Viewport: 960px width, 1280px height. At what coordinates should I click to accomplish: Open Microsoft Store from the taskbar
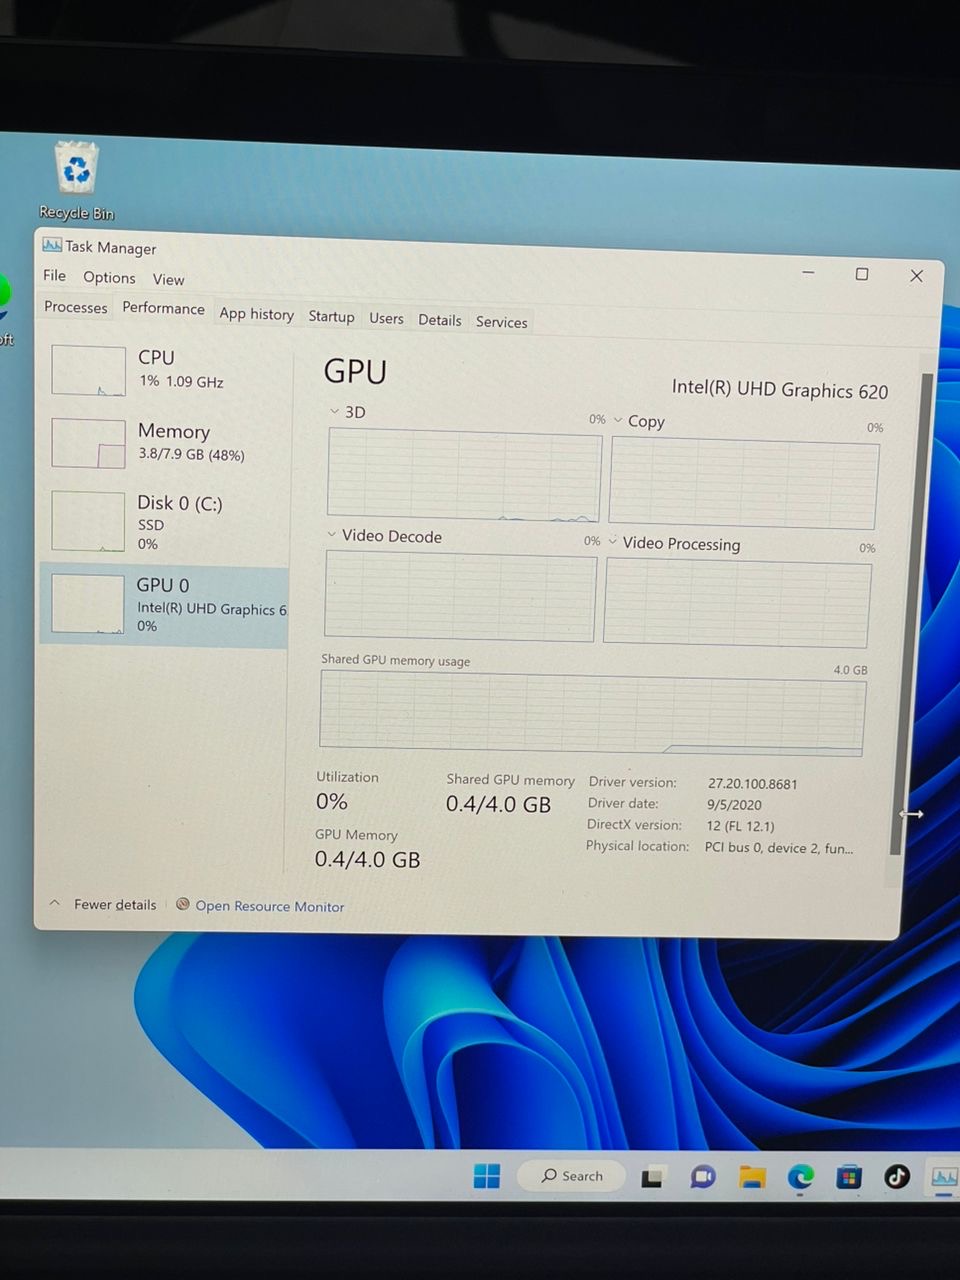click(848, 1177)
